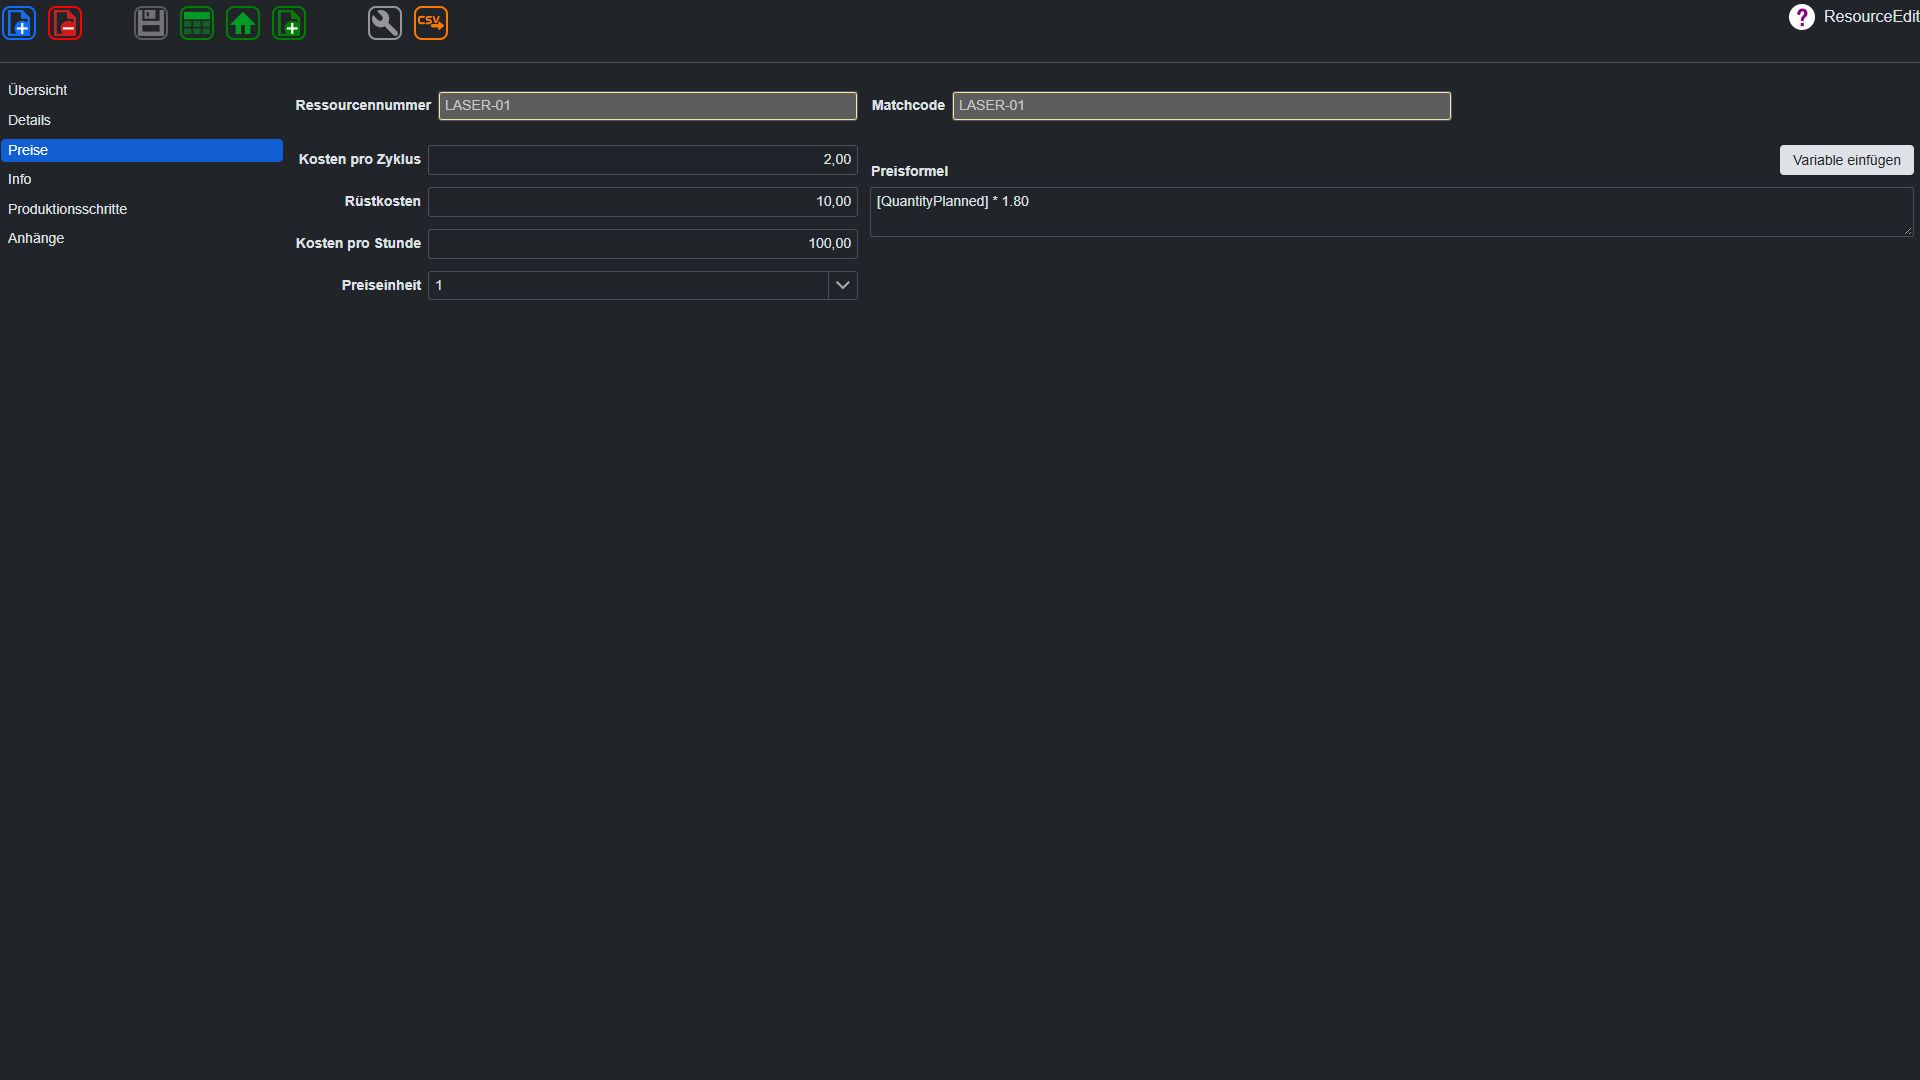Go to the Info section
This screenshot has height=1080, width=1920.
pyautogui.click(x=142, y=179)
